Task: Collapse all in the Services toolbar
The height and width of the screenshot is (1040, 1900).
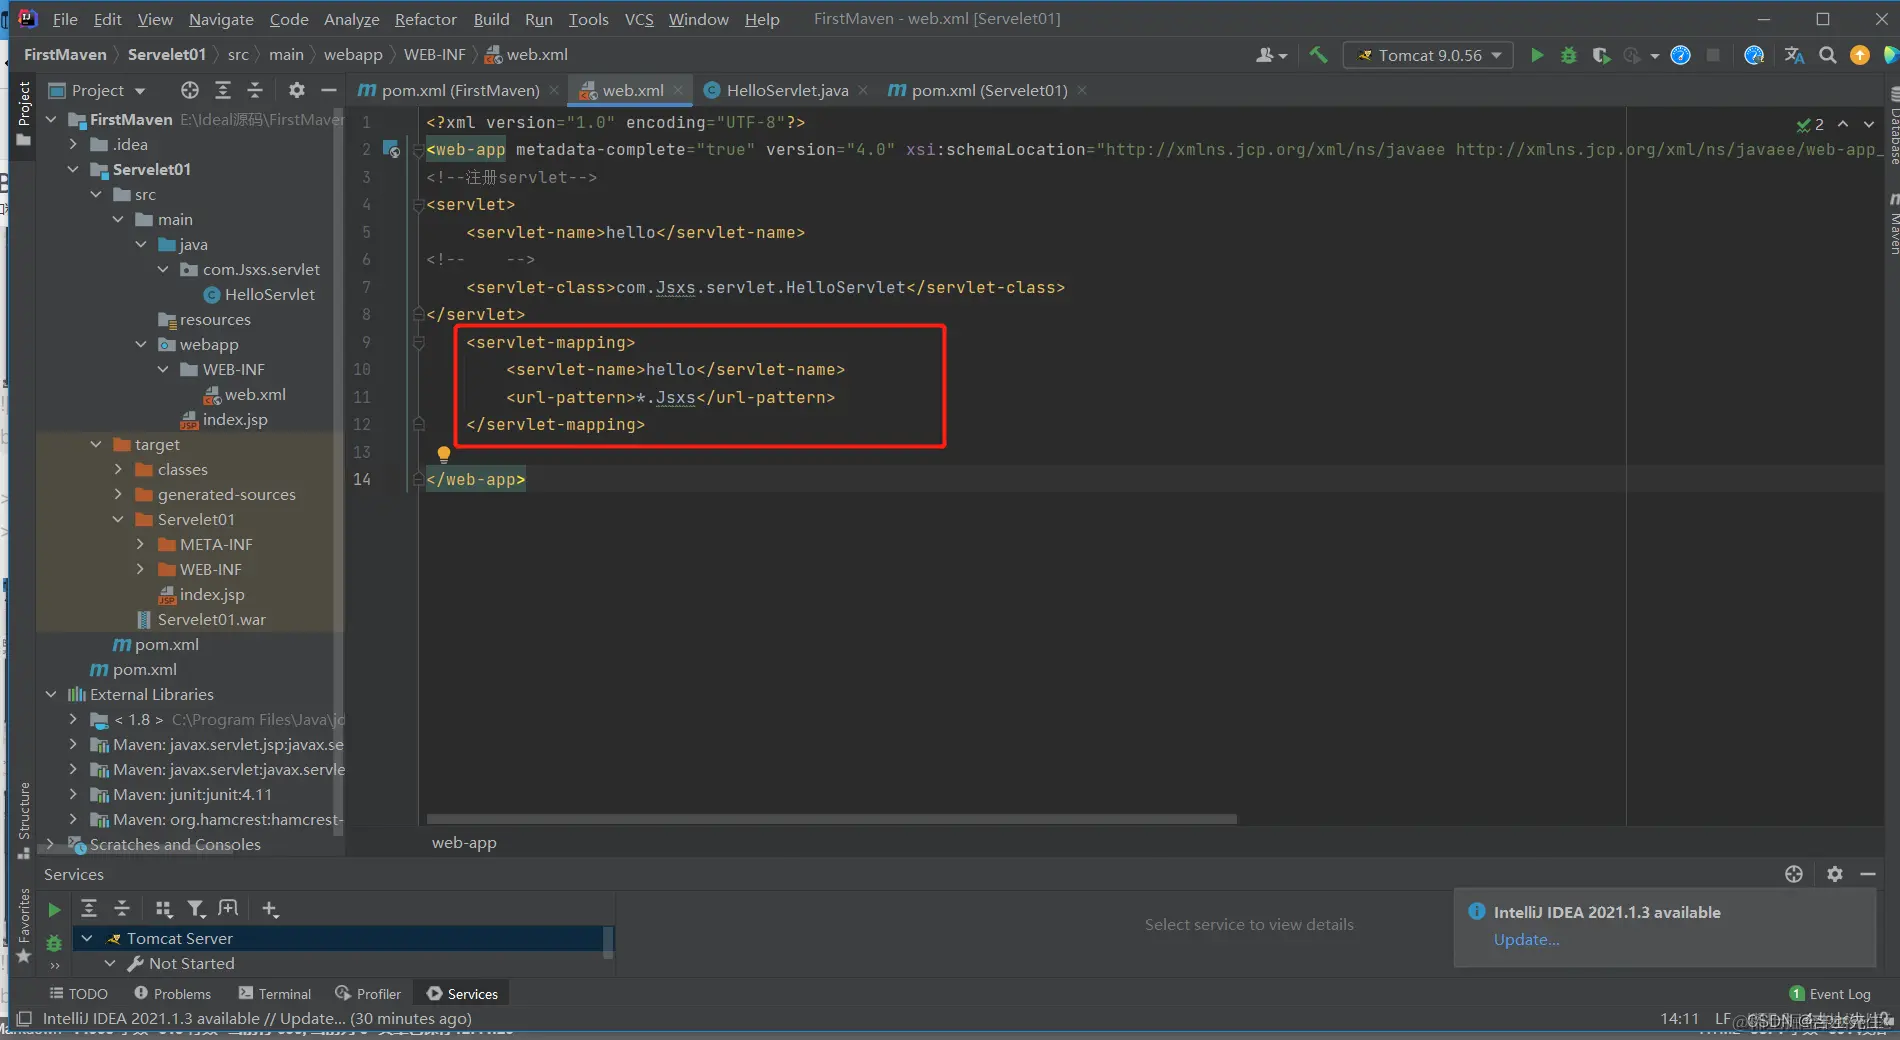Action: (x=122, y=908)
